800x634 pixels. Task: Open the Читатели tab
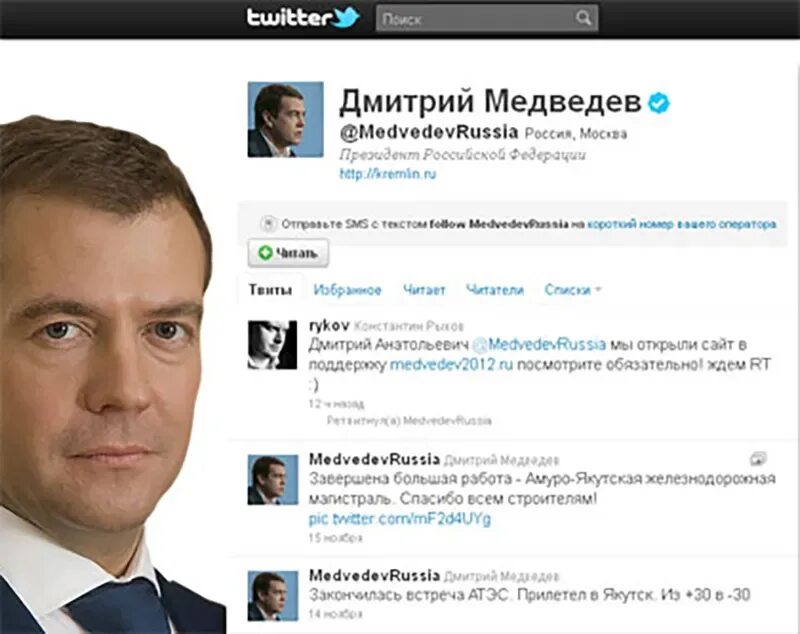(495, 290)
